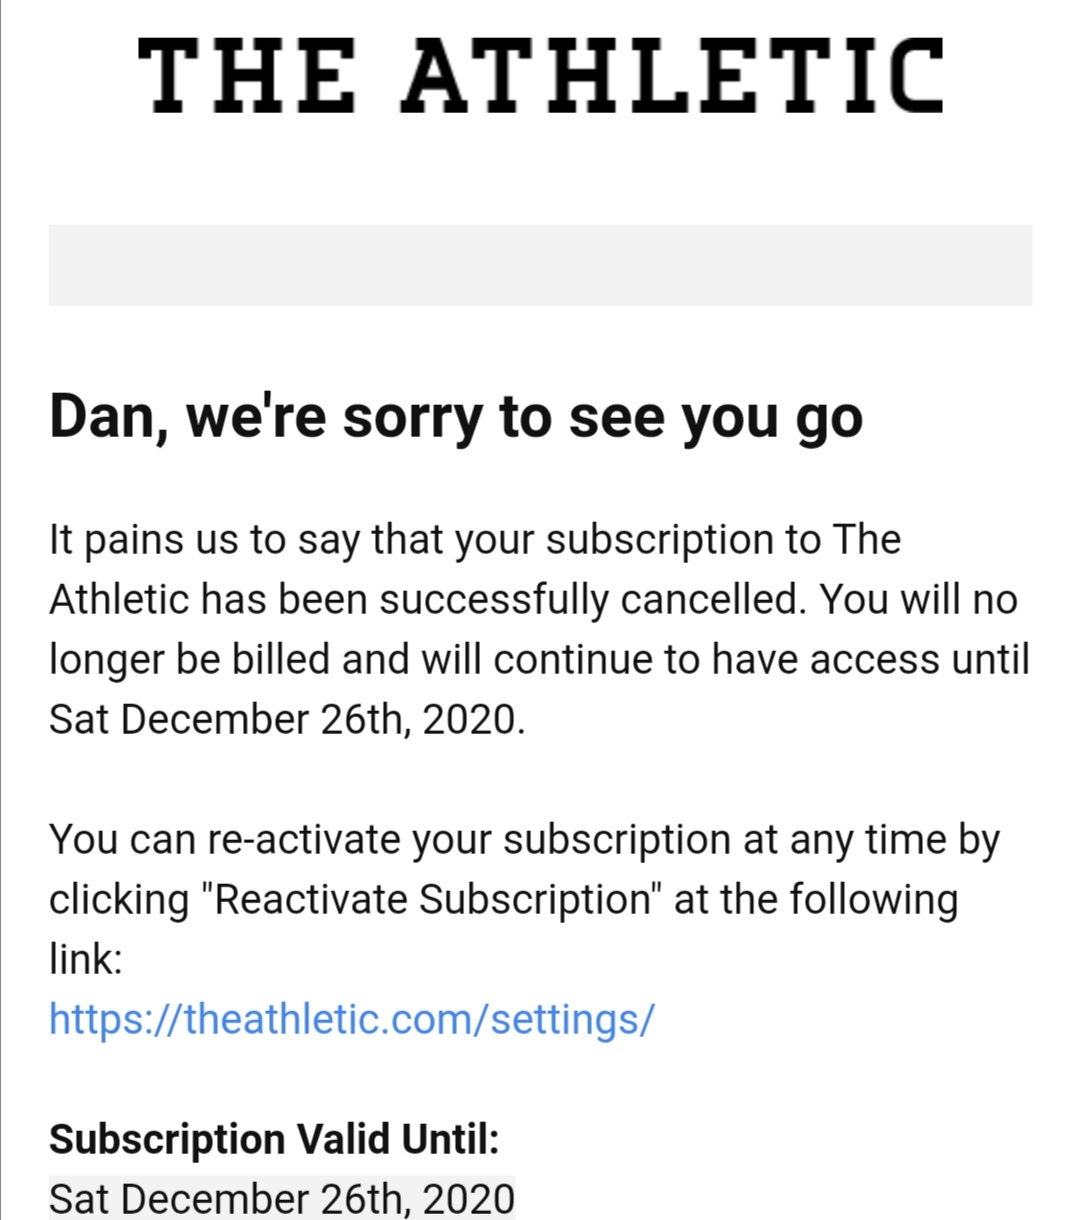Screen dimensions: 1080x1220
Task: Click the gray banner below the logo
Action: [x=540, y=264]
